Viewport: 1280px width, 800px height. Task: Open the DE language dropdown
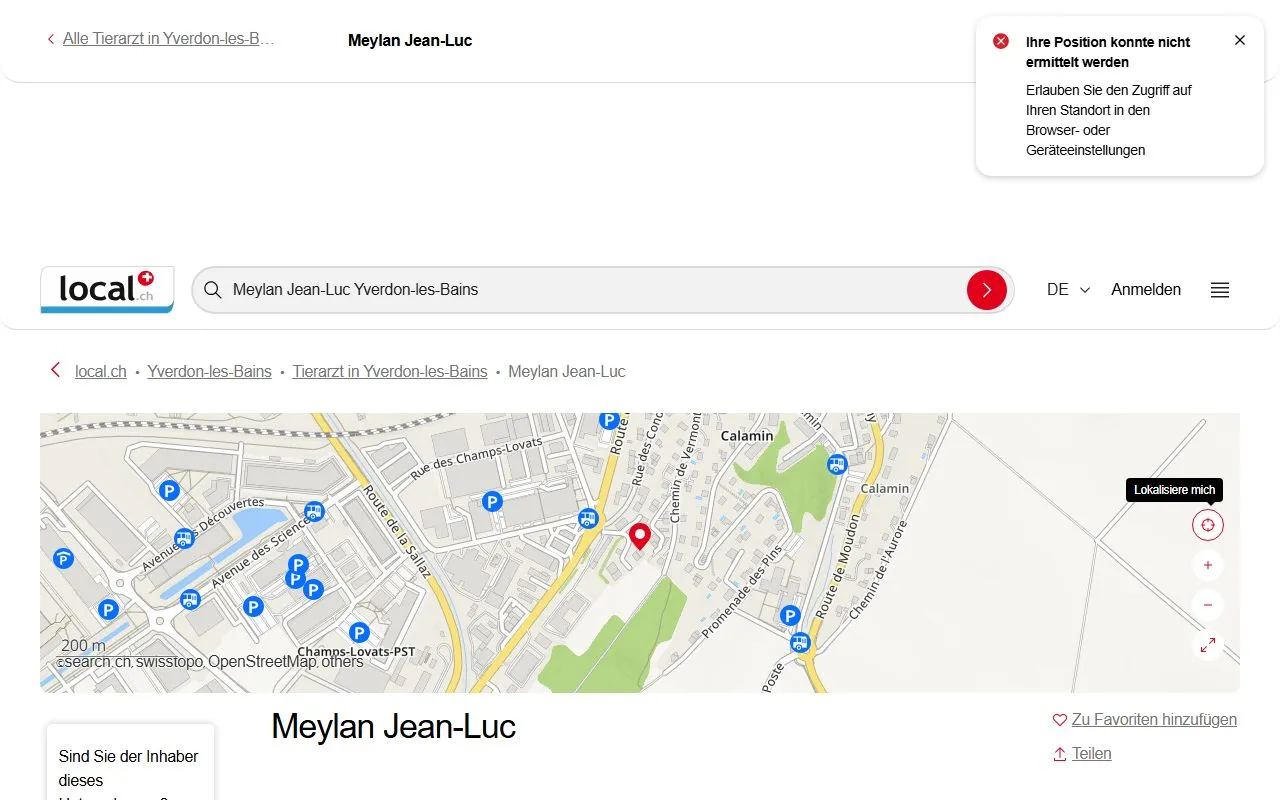point(1066,290)
